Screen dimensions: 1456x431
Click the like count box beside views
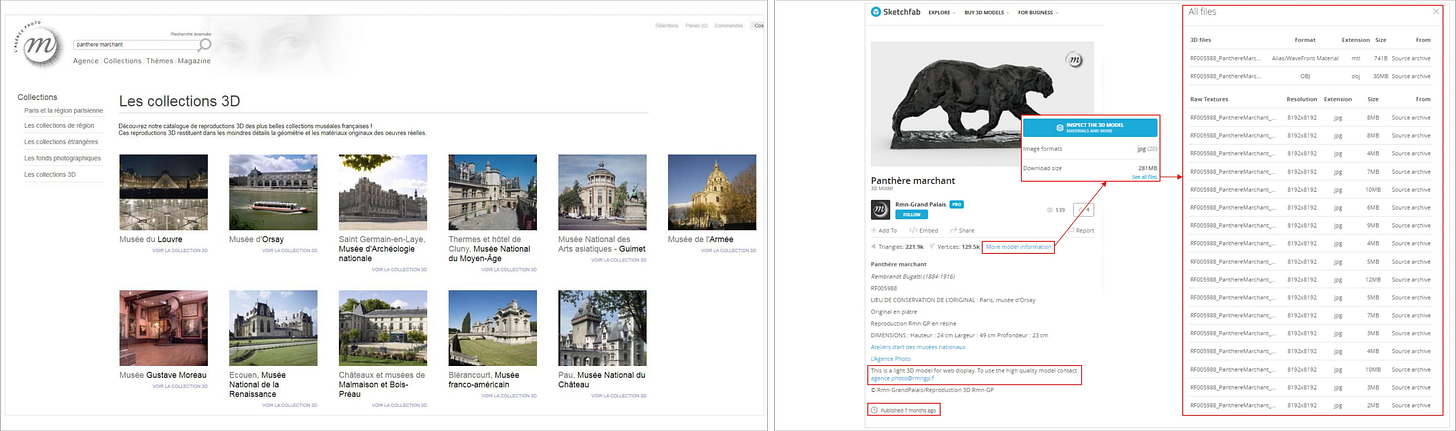(1083, 210)
